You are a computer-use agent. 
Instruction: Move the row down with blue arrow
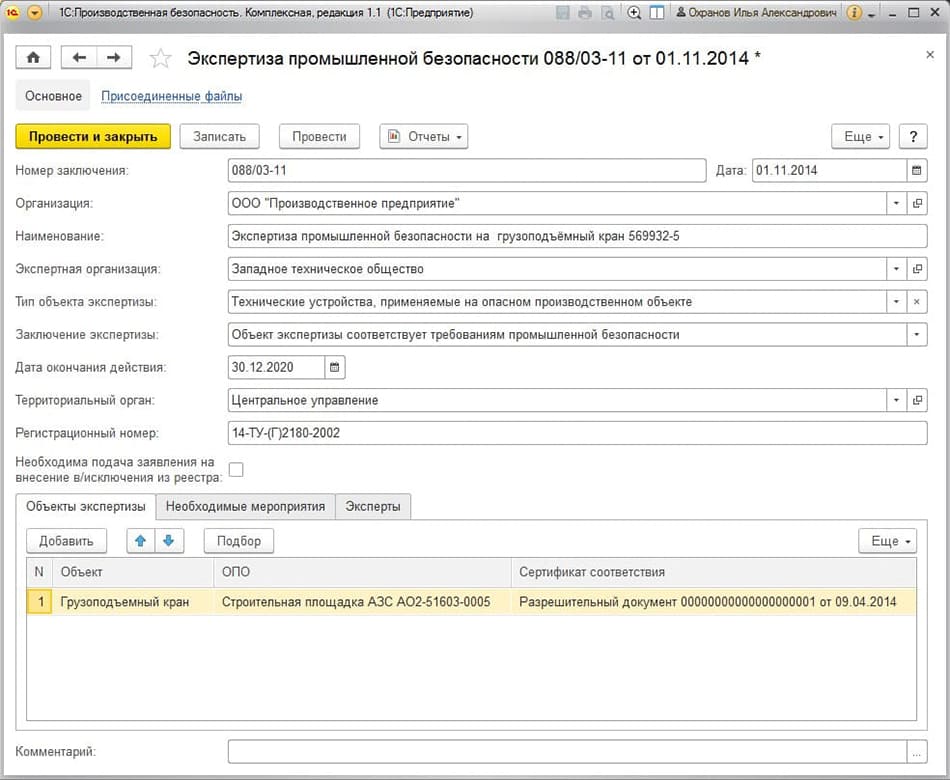[169, 541]
